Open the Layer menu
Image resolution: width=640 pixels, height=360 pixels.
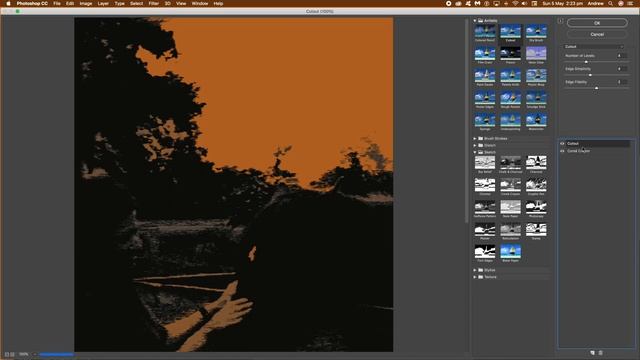pyautogui.click(x=103, y=3)
